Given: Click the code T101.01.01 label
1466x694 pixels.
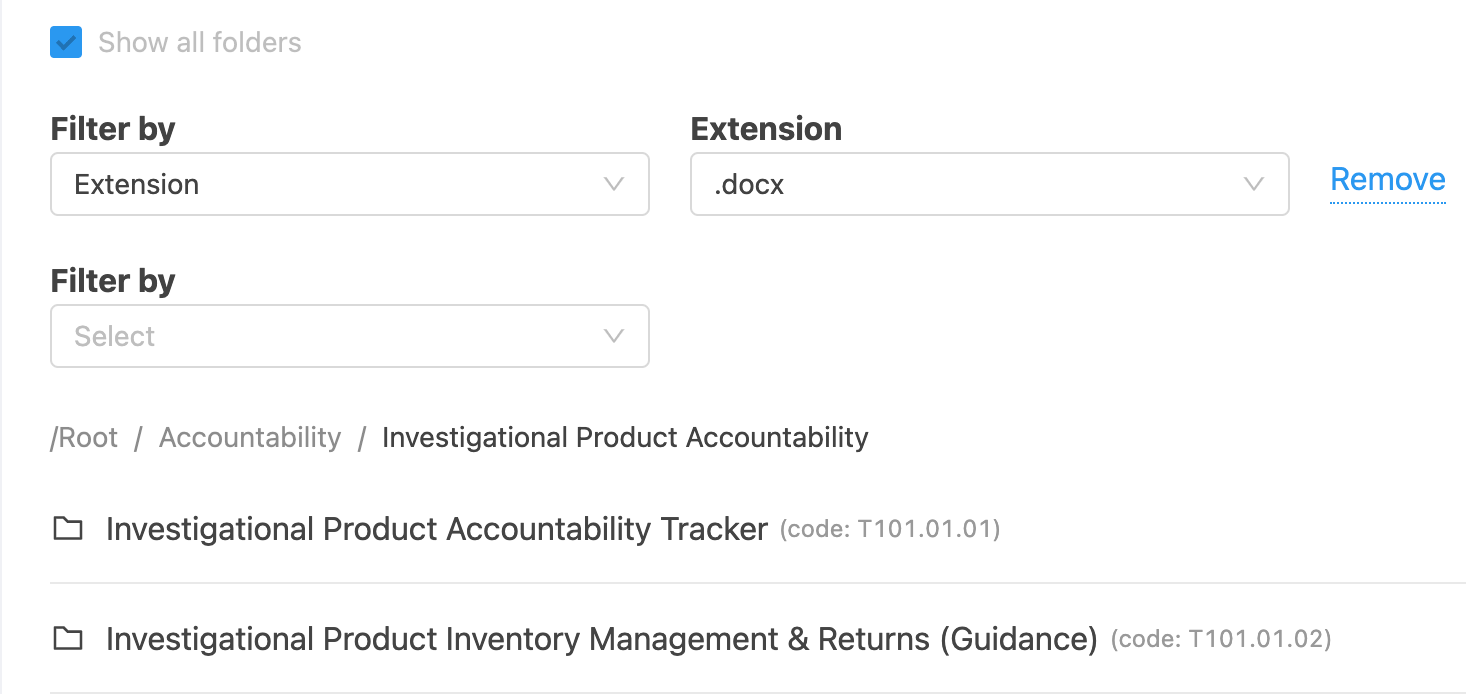Looking at the screenshot, I should (x=890, y=530).
